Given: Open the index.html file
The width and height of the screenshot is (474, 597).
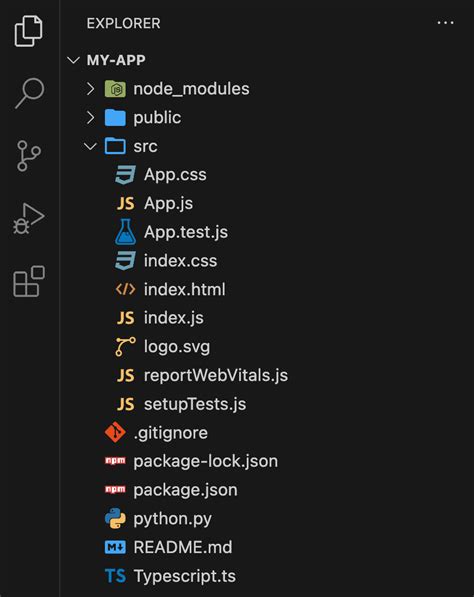Looking at the screenshot, I should [x=185, y=289].
